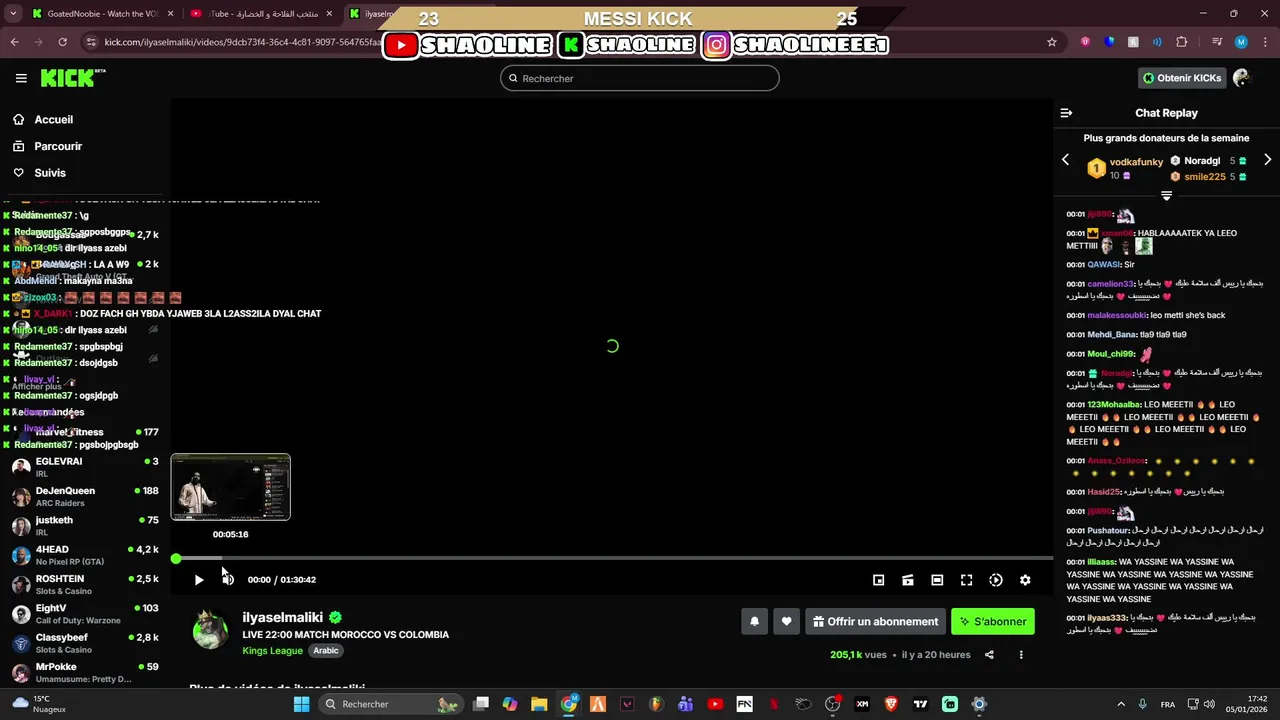Open EightV channel in sidebar
The height and width of the screenshot is (720, 1280).
[x=85, y=614]
